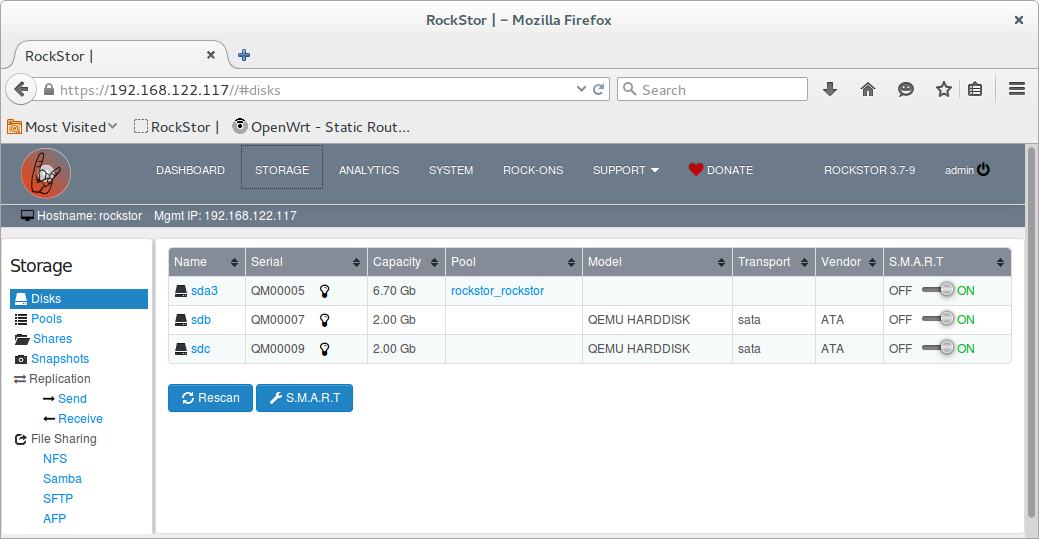
Task: Sort the table by S.M.A.R.T column
Action: 947,262
